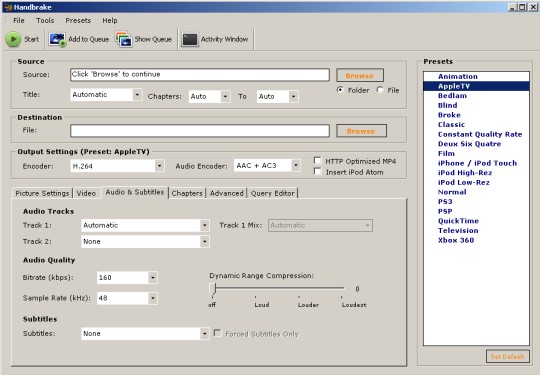Click the Source path input field

coord(200,75)
